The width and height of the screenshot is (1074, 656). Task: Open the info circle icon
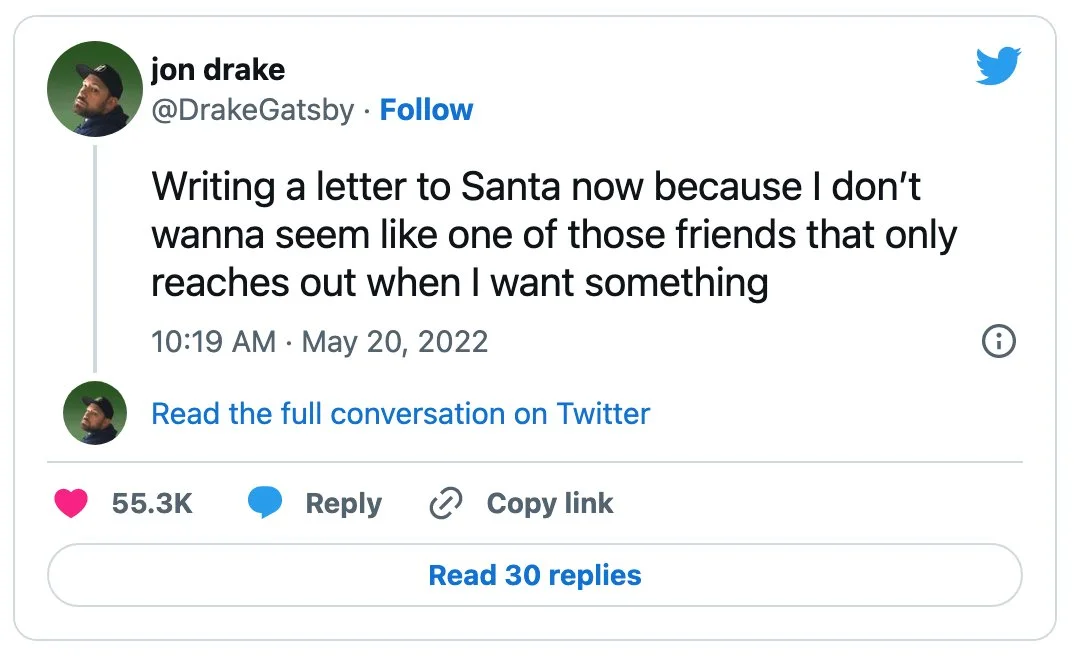(x=999, y=342)
